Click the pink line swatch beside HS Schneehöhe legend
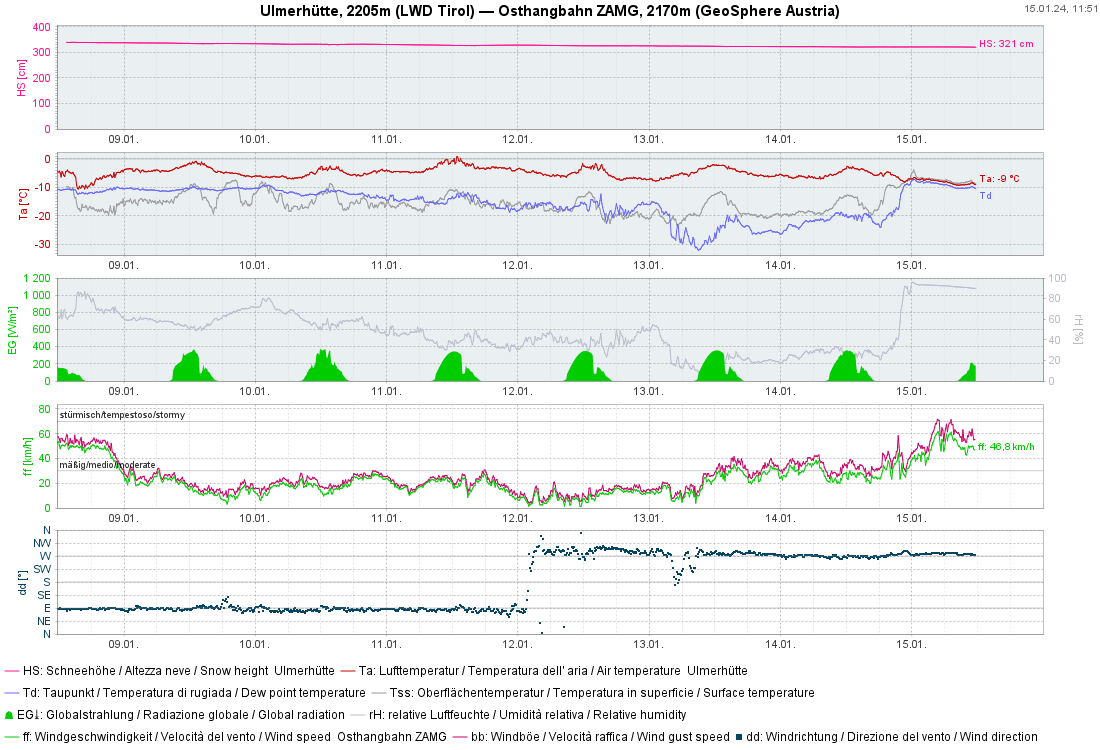The height and width of the screenshot is (750, 1100). click(x=12, y=671)
